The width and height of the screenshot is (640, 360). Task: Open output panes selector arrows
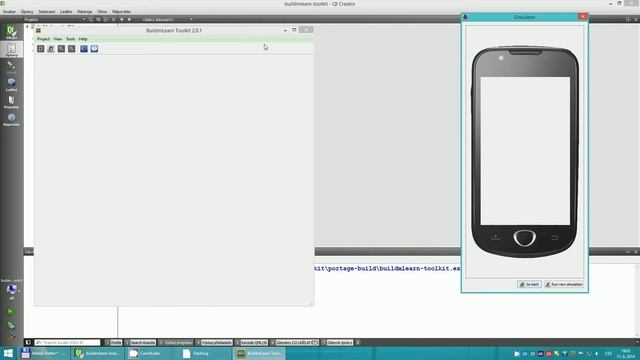[x=358, y=342]
